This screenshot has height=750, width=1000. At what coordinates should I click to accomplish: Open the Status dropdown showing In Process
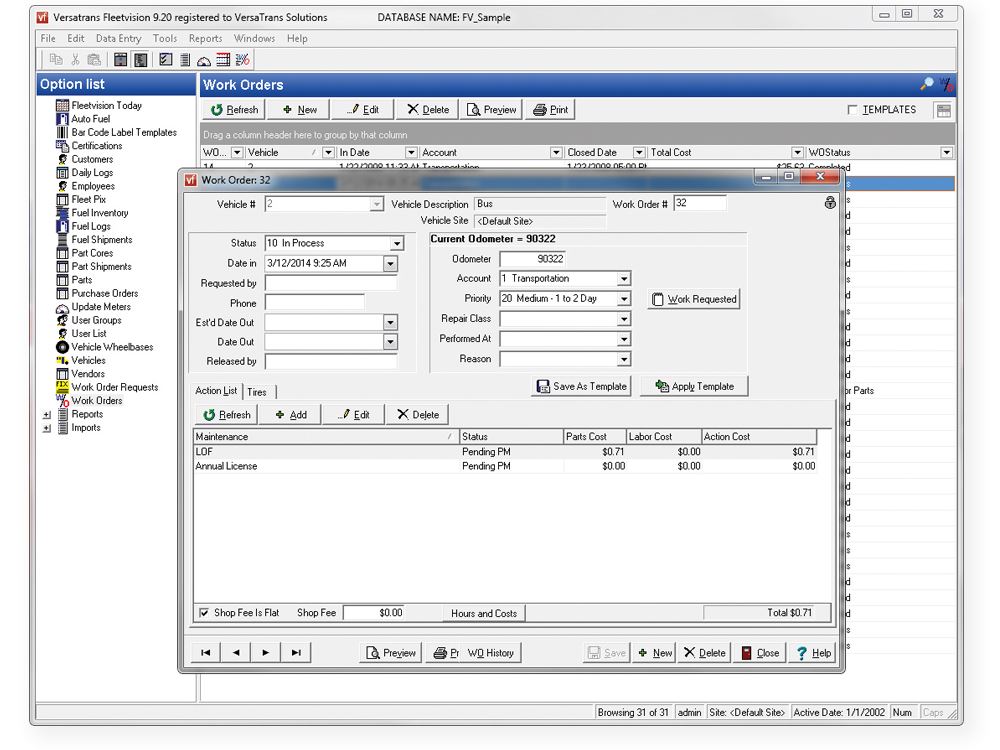[397, 244]
